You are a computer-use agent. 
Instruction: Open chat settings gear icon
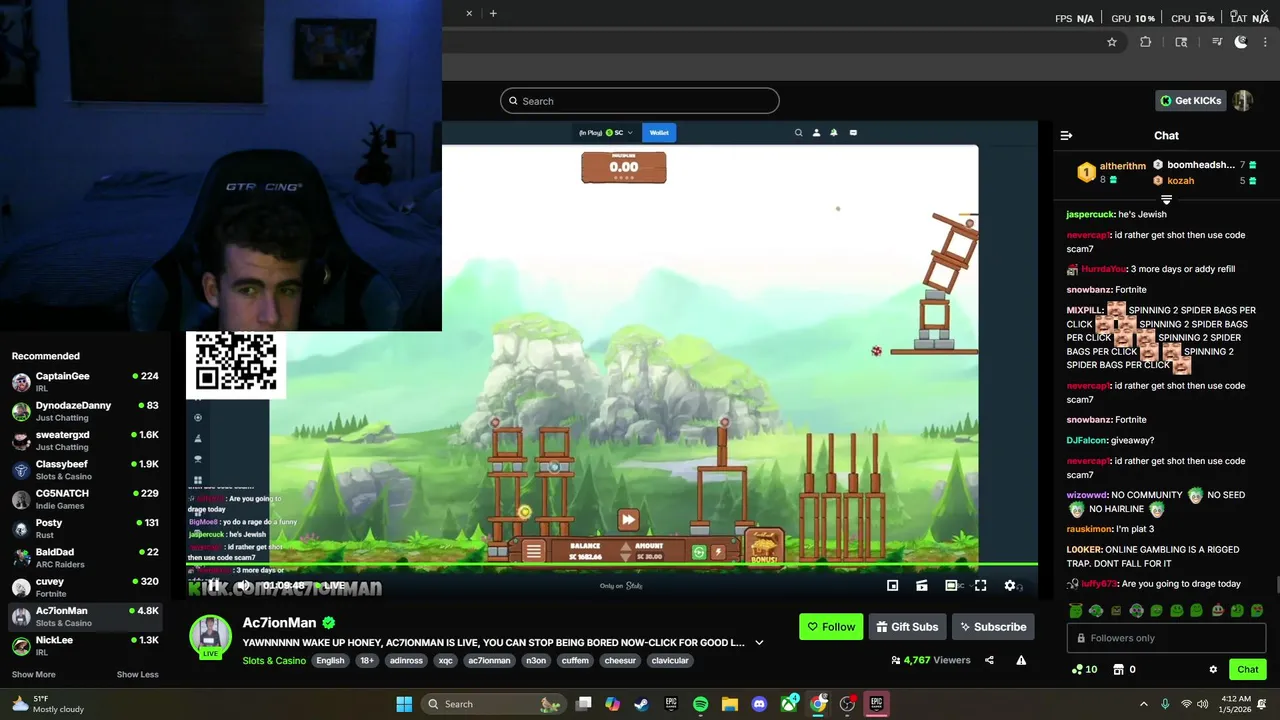tap(1213, 669)
